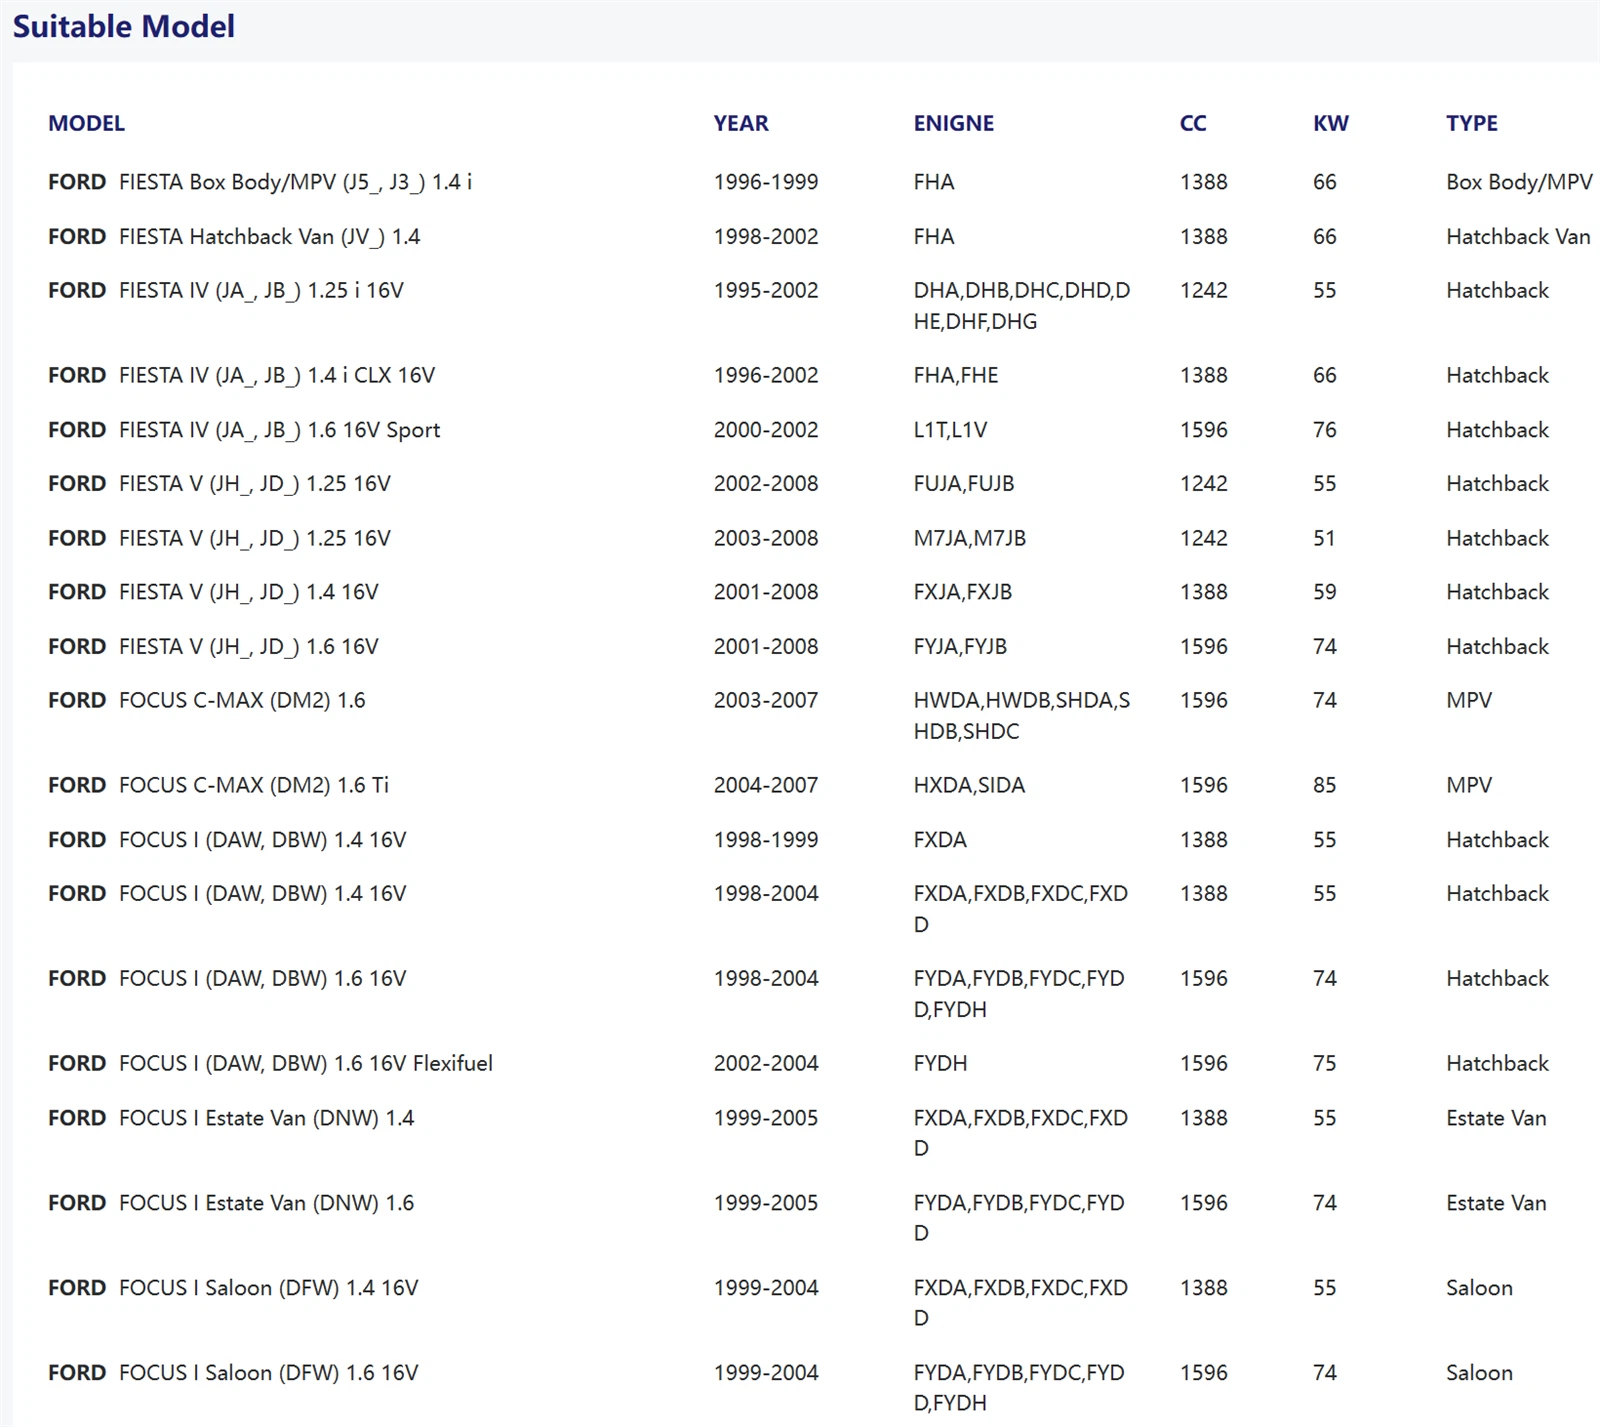Click year '2002-2008' cell
The height and width of the screenshot is (1427, 1600).
(766, 484)
